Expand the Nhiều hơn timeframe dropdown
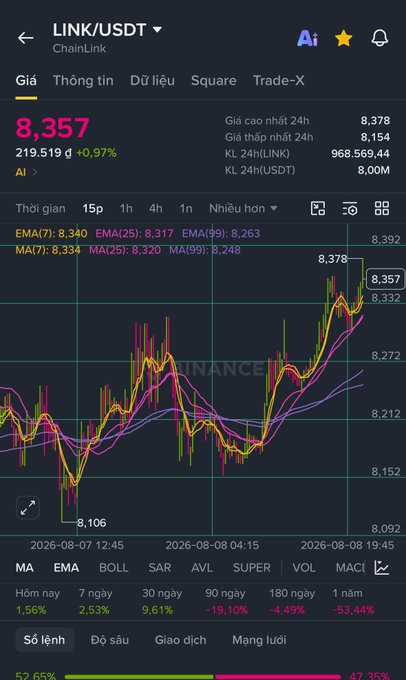The width and height of the screenshot is (406, 680). click(x=243, y=209)
